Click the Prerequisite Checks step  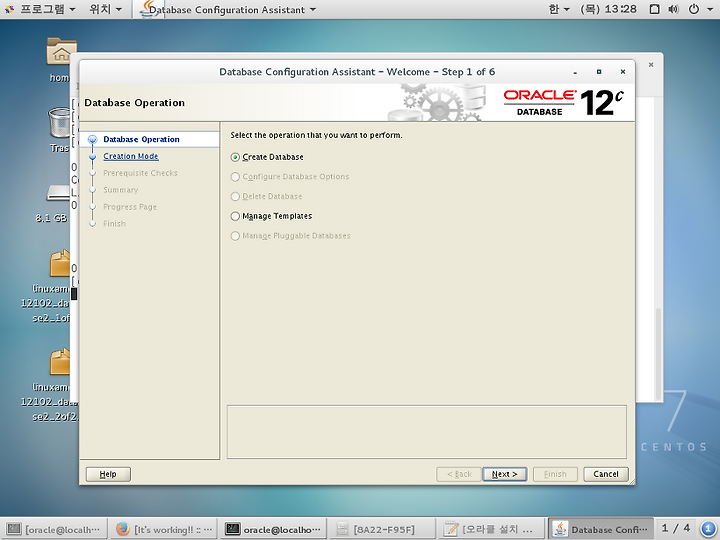coord(140,173)
